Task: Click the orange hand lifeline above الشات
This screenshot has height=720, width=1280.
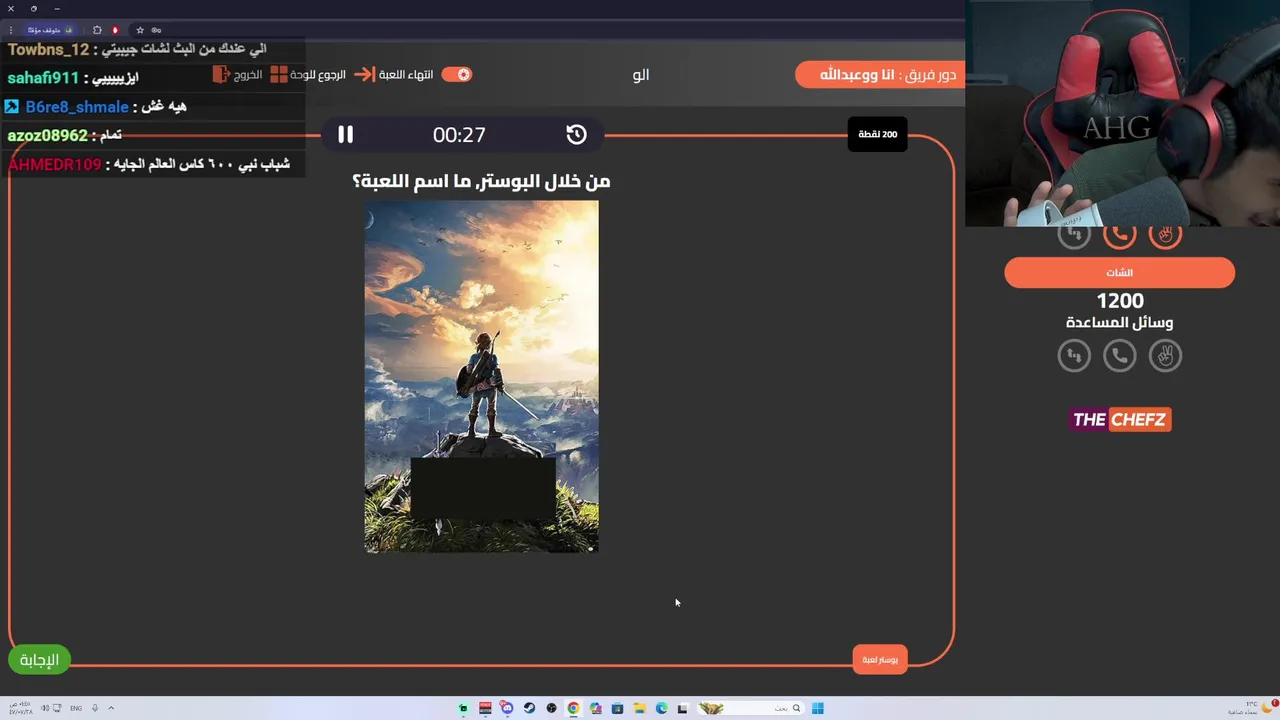Action: point(1165,236)
